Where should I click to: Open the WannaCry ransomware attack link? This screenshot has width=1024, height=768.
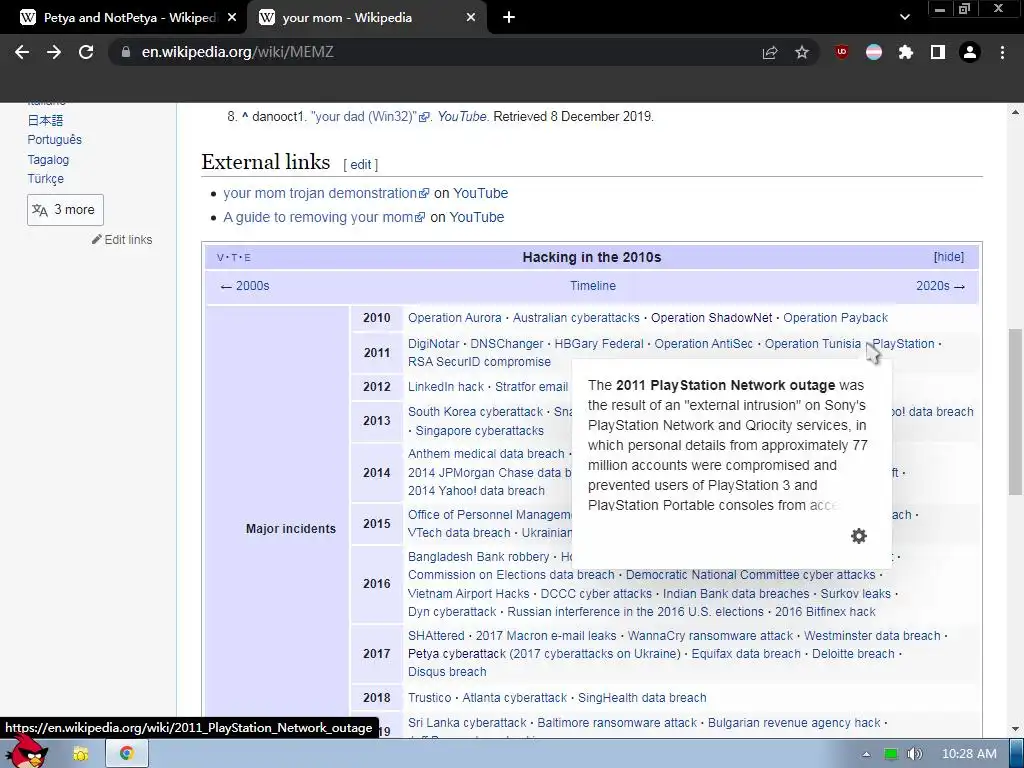[x=710, y=636]
